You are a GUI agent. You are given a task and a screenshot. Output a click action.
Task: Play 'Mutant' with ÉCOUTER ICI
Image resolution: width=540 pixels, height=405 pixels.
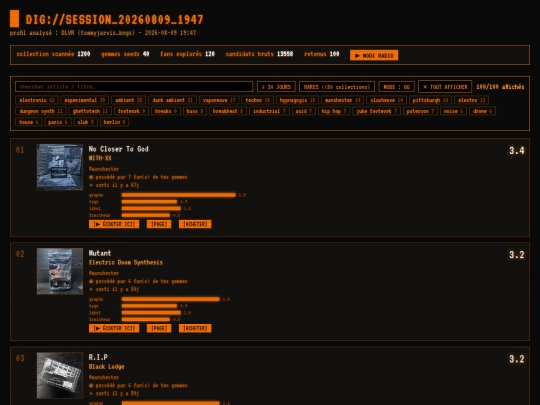(114, 329)
